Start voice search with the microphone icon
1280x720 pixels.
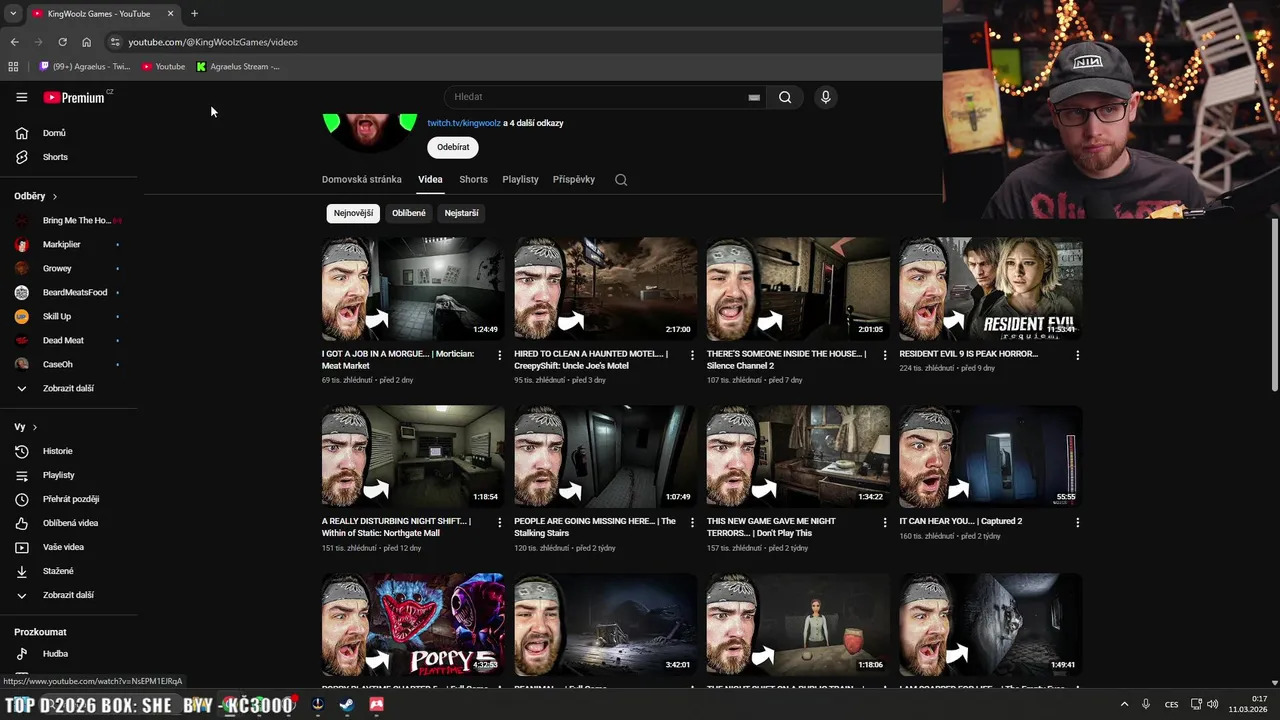click(x=825, y=97)
